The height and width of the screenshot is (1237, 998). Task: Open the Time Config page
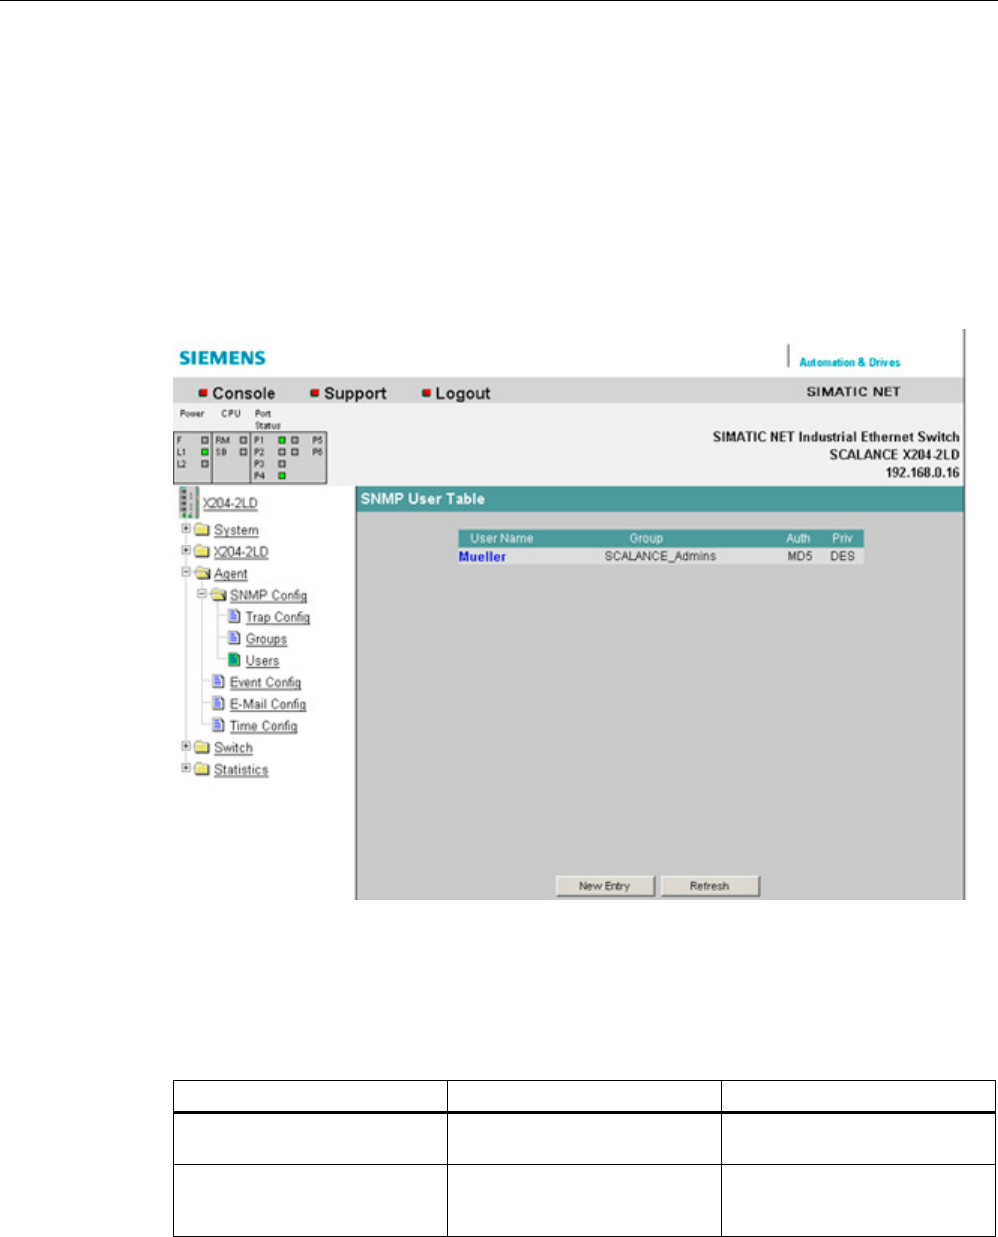tap(263, 726)
